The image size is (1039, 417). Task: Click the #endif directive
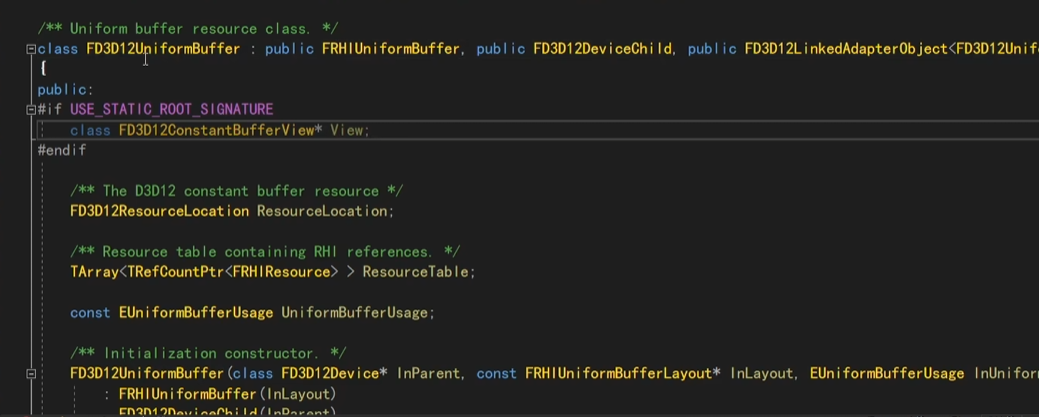[62, 150]
